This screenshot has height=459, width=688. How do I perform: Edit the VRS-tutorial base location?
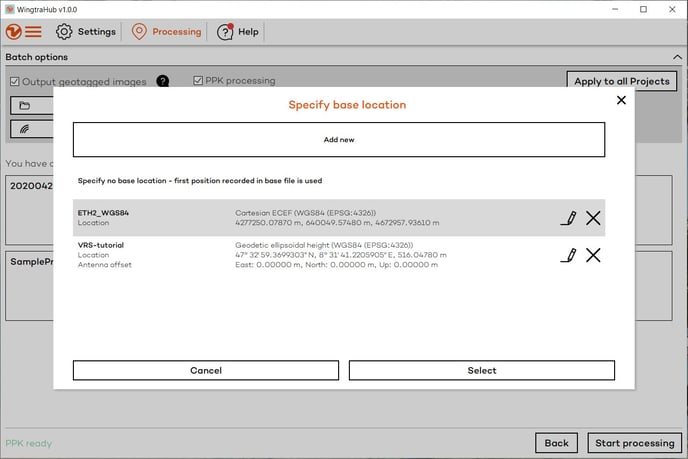coord(569,255)
